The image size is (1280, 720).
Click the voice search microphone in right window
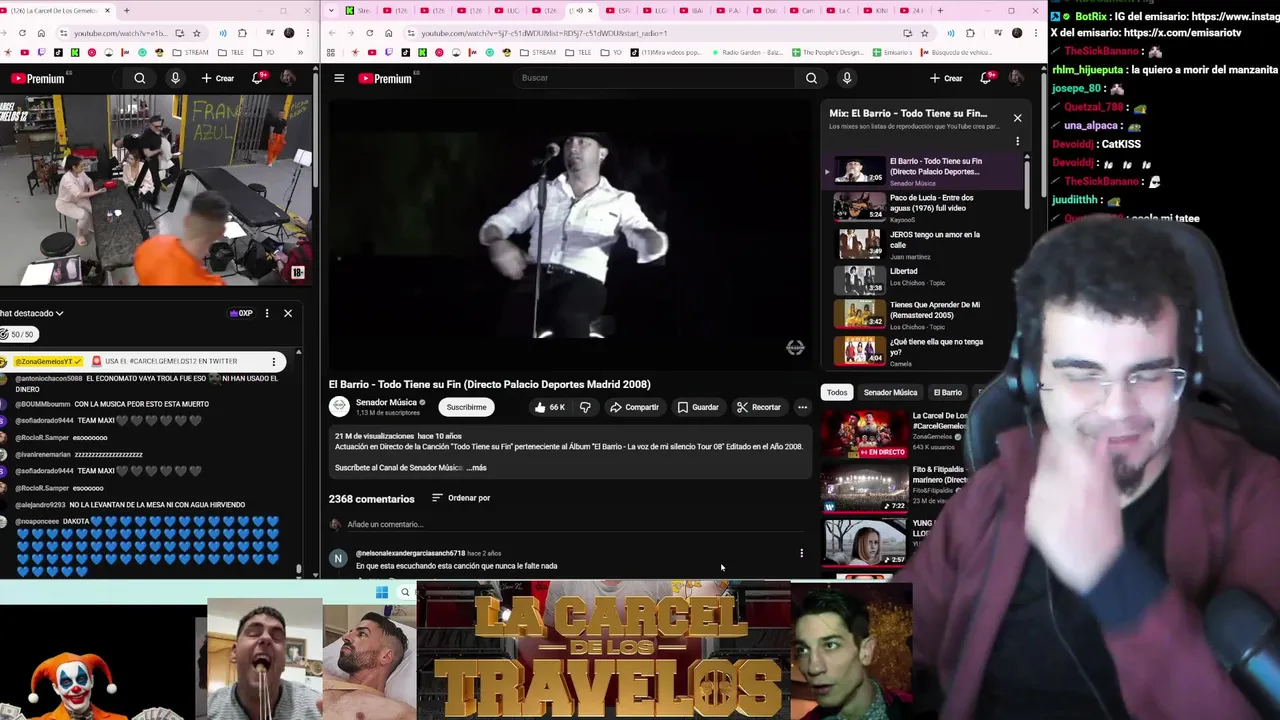[847, 78]
